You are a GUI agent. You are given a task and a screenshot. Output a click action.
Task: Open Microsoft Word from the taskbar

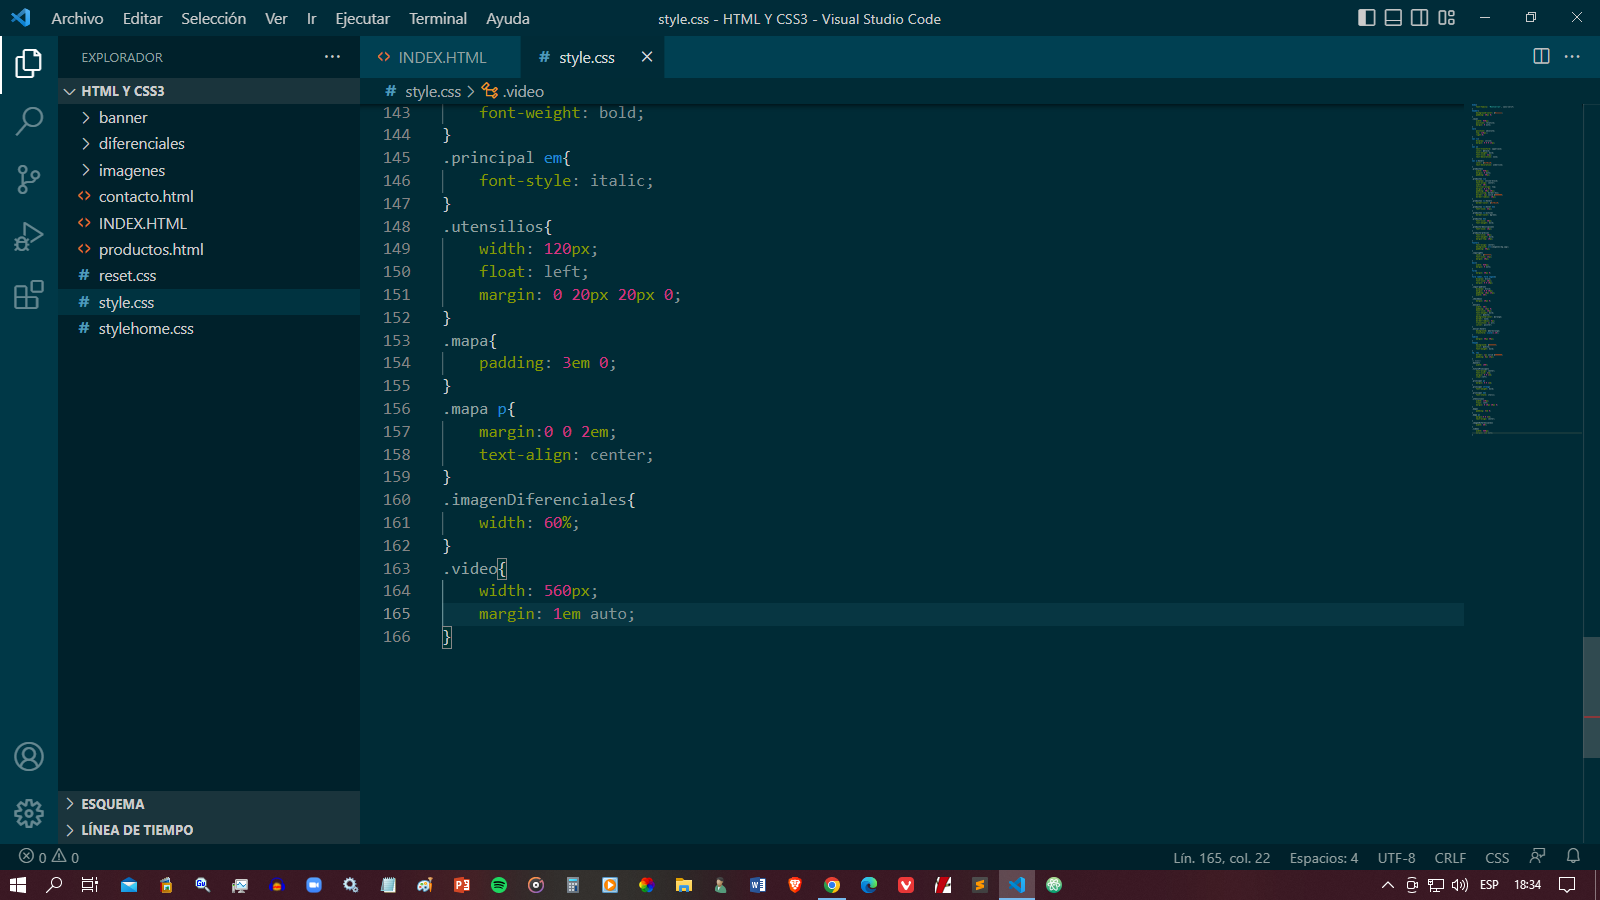point(758,885)
